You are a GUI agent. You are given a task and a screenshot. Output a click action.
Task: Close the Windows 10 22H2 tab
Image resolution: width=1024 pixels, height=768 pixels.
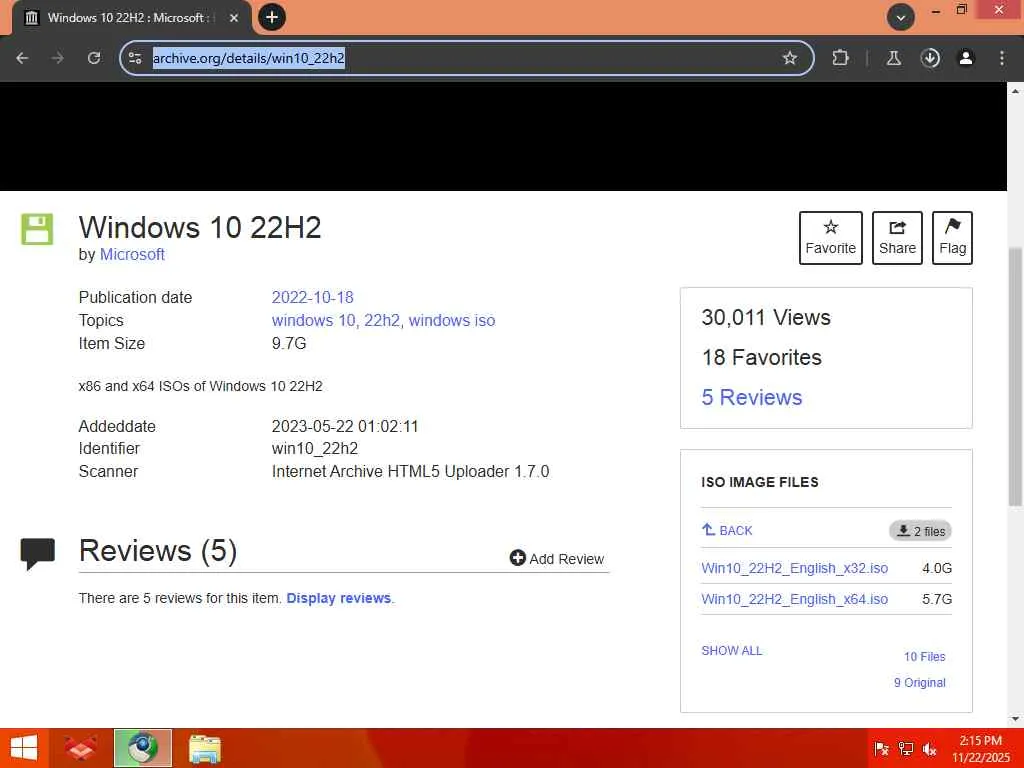coord(234,18)
